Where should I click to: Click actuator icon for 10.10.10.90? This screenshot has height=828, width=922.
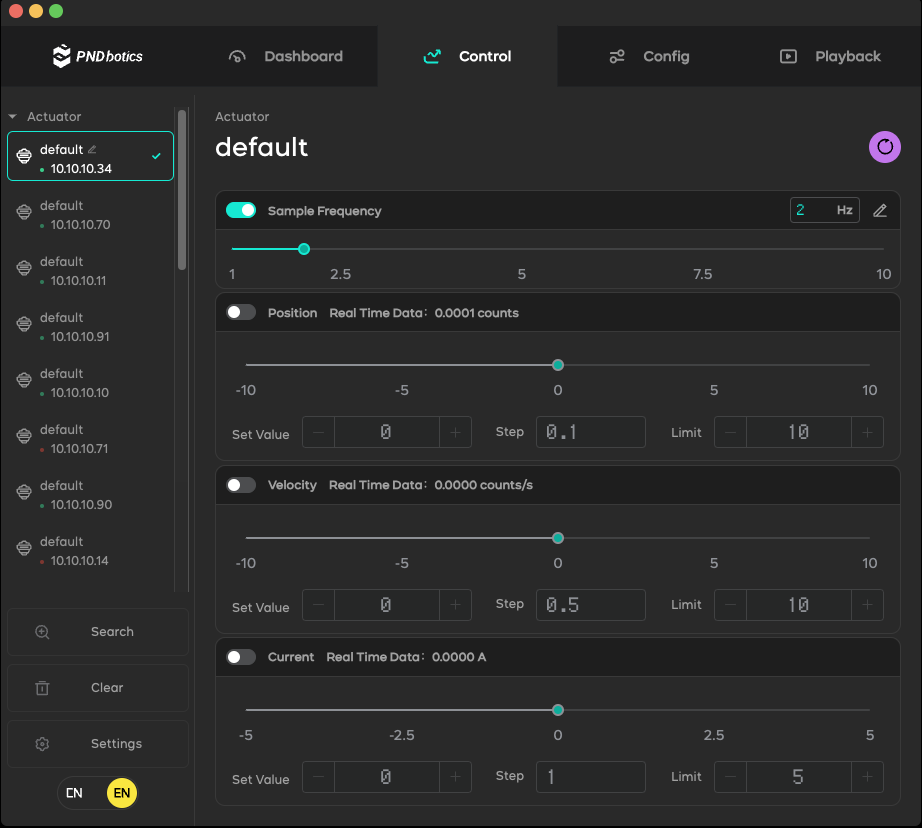pos(24,492)
